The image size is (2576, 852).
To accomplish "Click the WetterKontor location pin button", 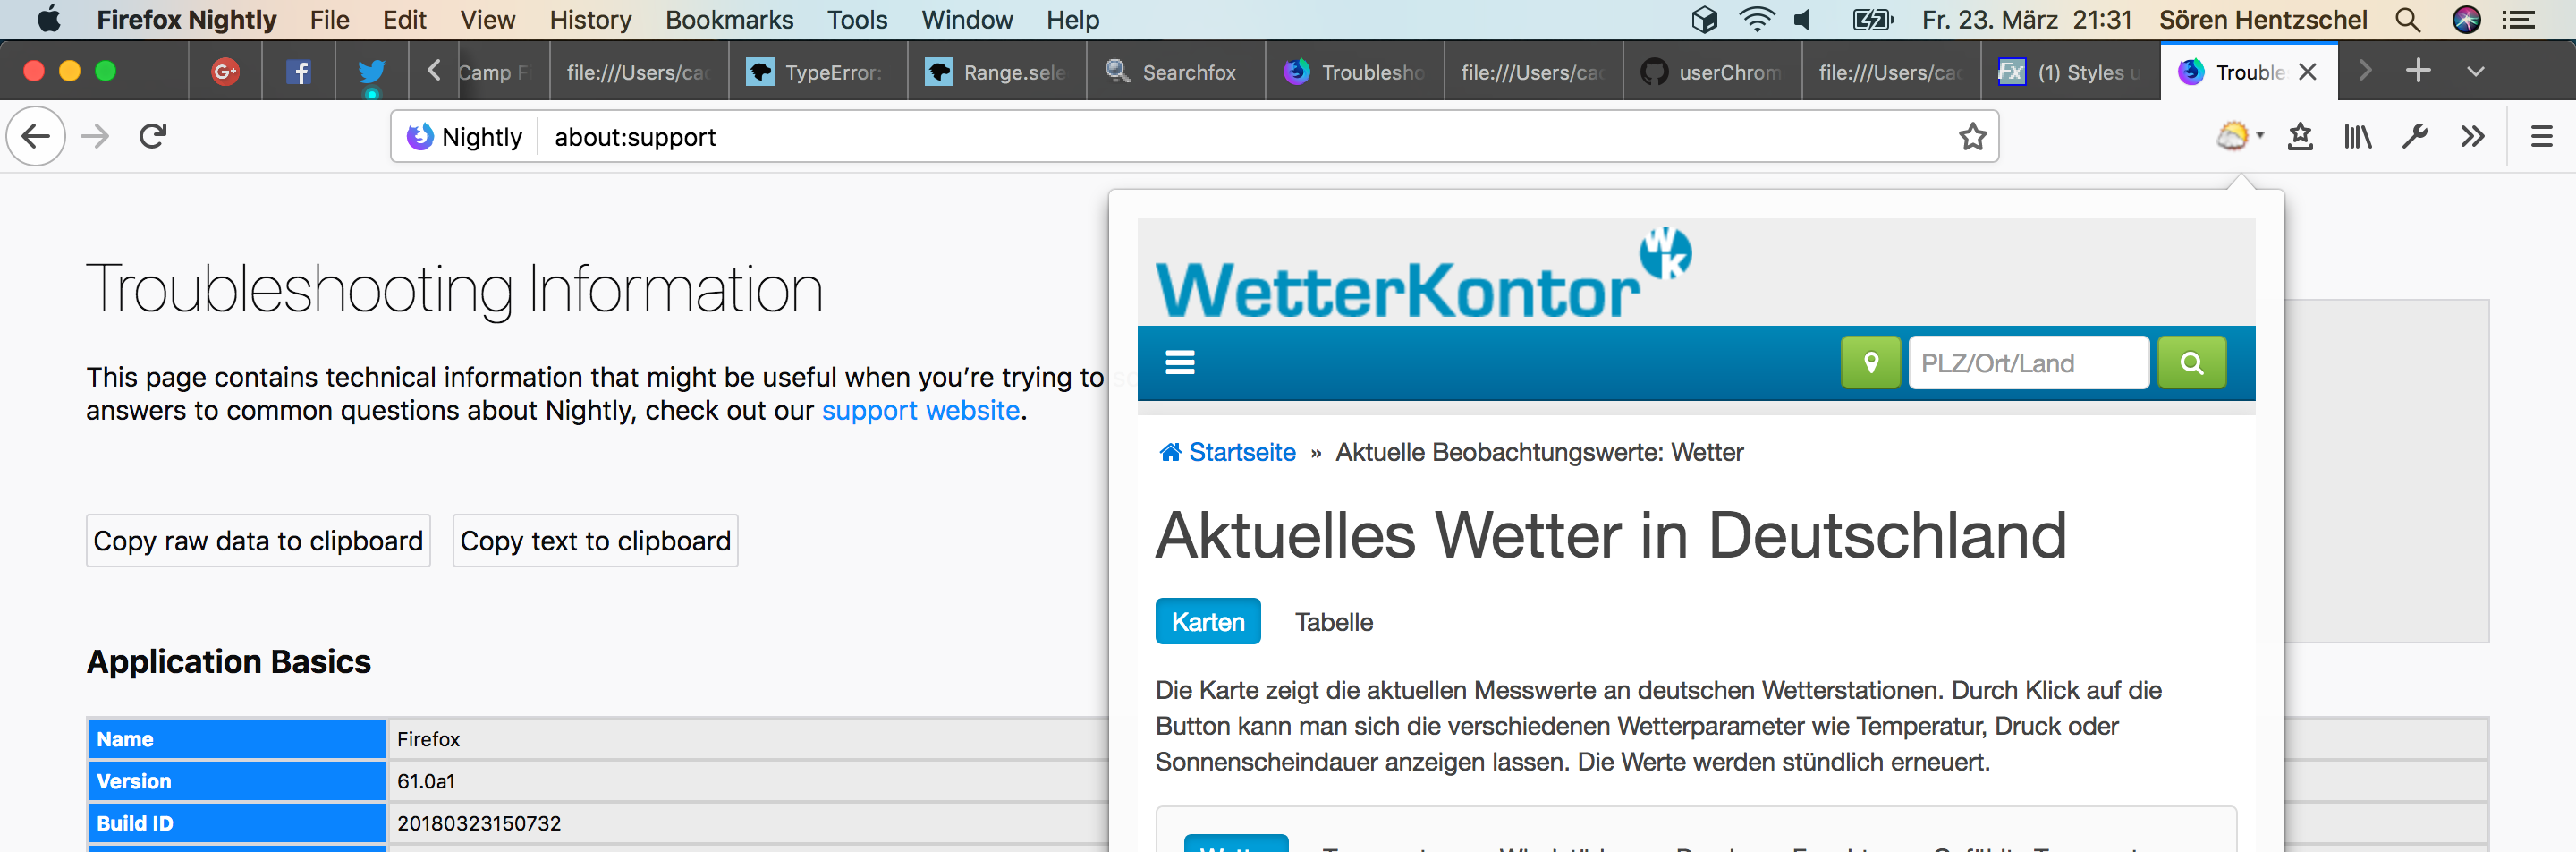I will 1870,362.
